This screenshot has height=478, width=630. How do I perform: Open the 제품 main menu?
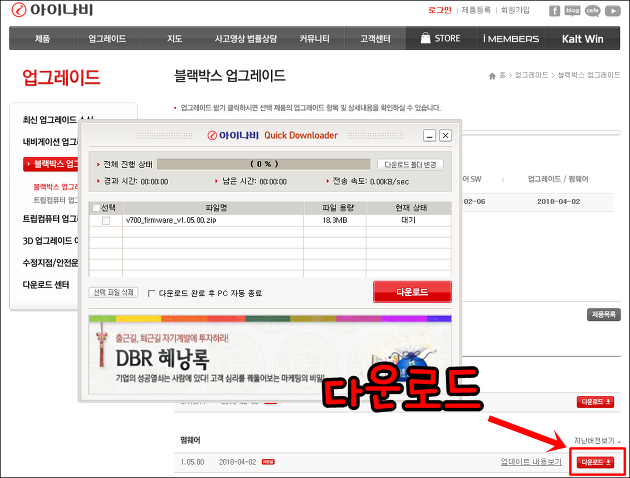point(42,39)
